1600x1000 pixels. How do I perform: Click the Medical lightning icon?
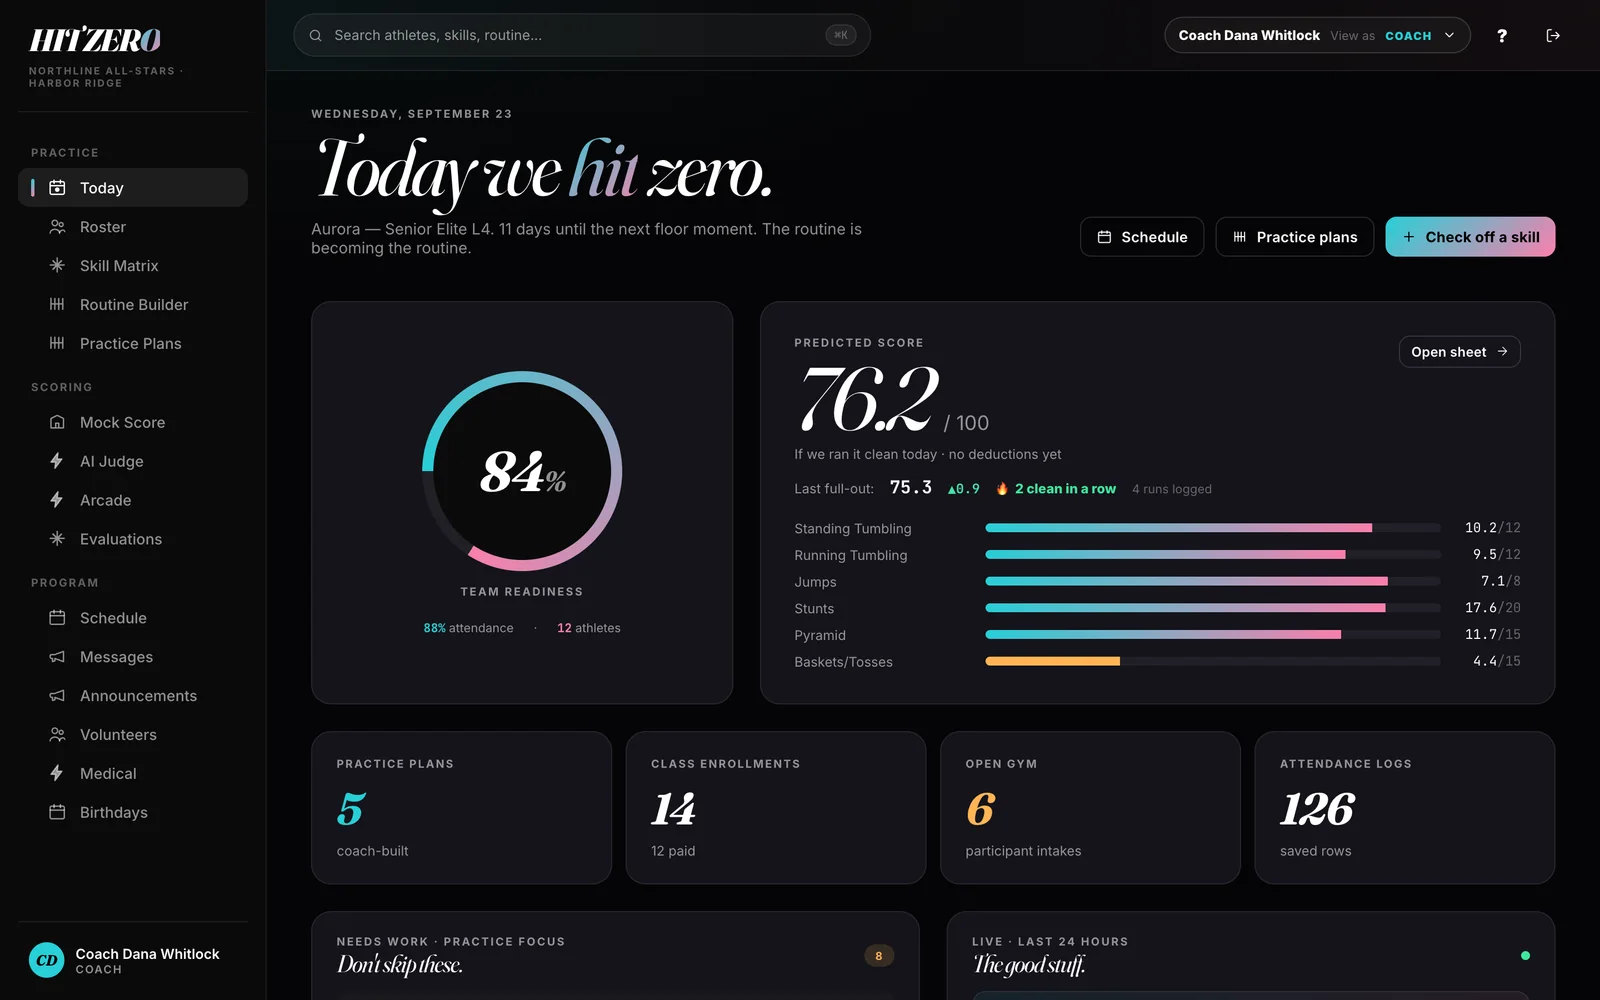click(x=57, y=774)
